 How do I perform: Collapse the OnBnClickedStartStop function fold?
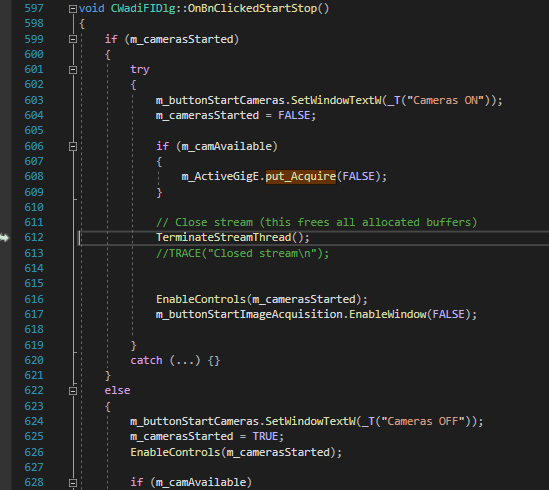[72, 9]
